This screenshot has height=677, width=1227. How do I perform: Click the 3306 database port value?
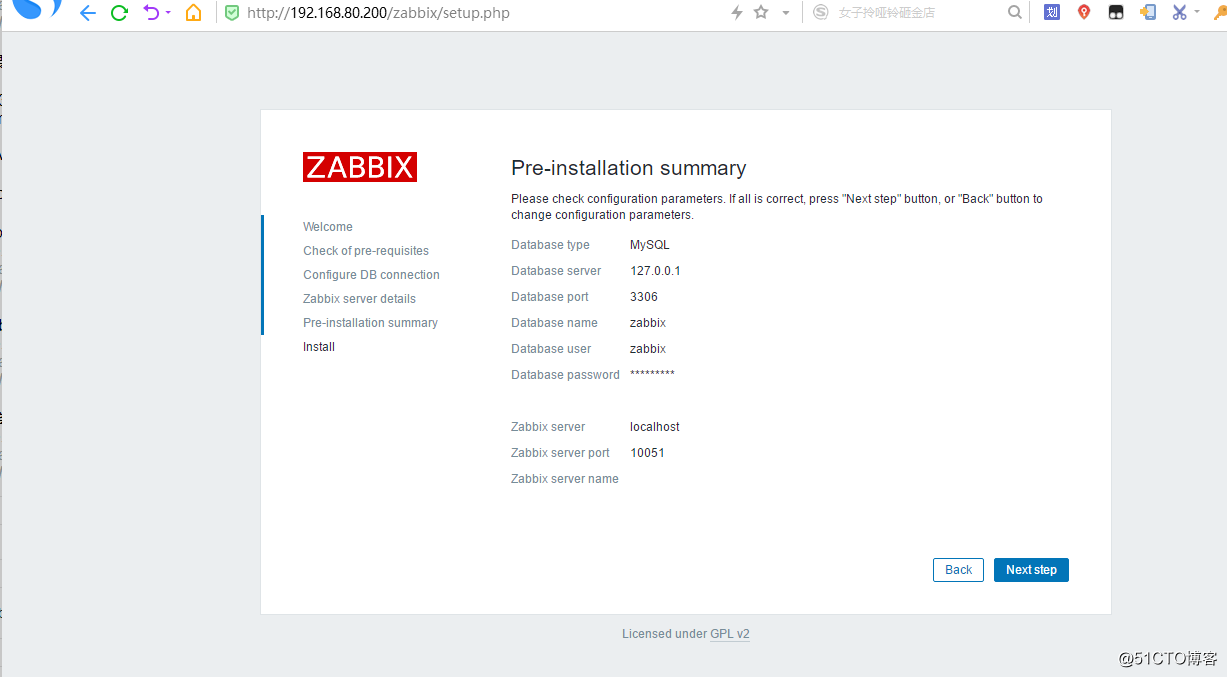click(x=644, y=297)
